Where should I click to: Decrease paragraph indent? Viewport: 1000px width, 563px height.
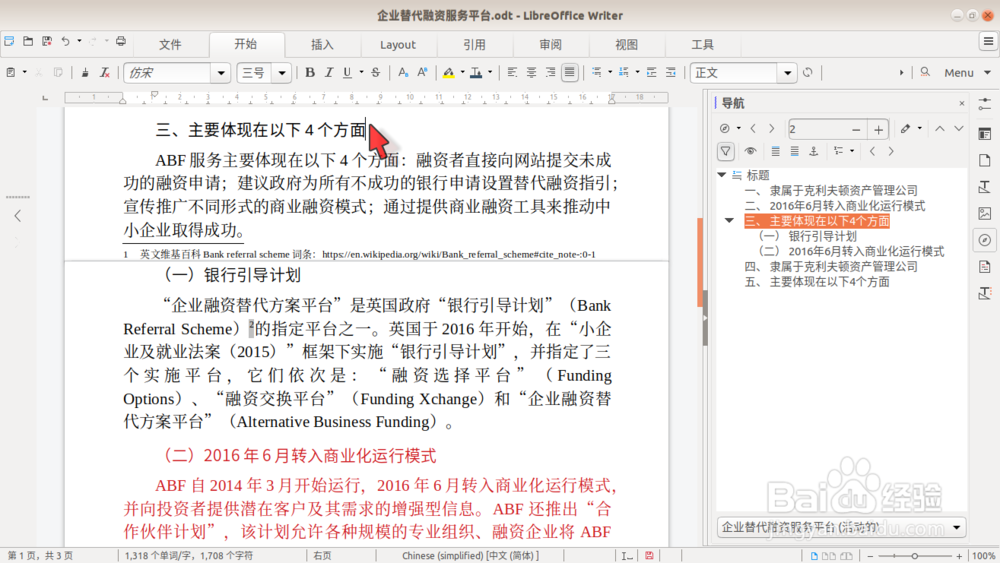[670, 73]
